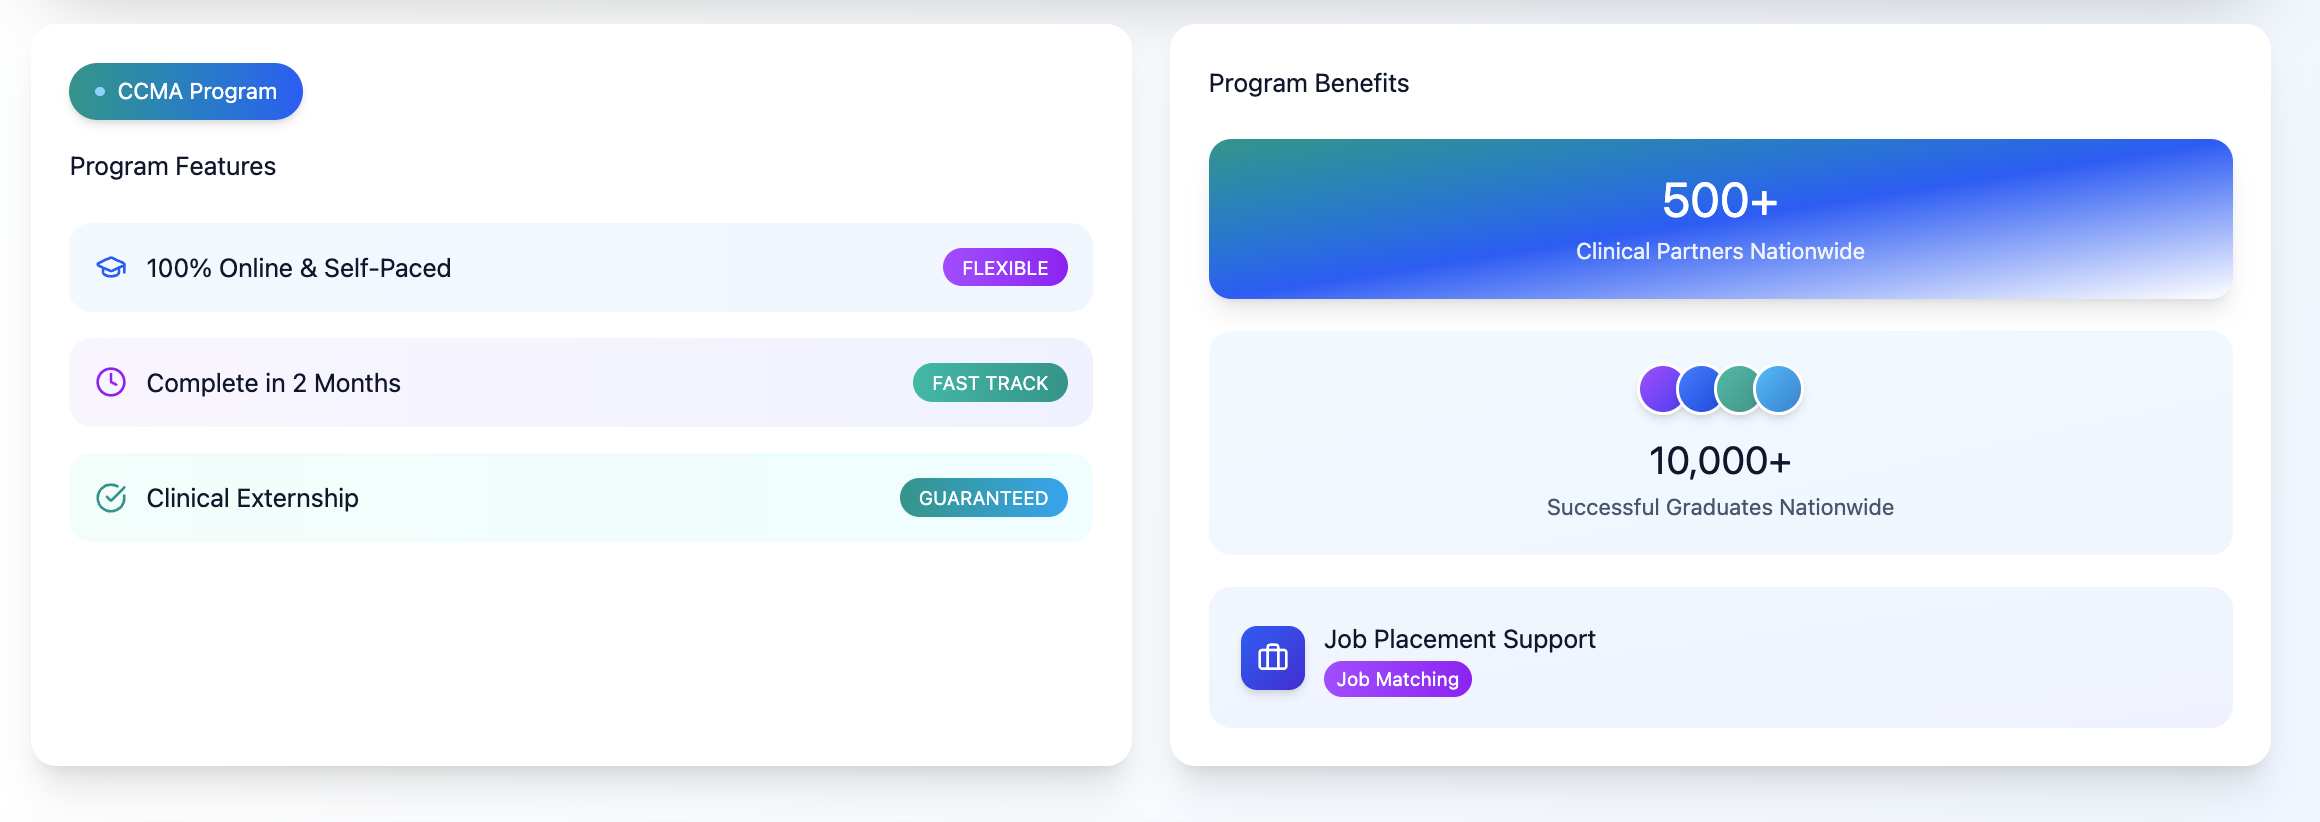Select the Complete in 2 Months feature

[x=273, y=383]
